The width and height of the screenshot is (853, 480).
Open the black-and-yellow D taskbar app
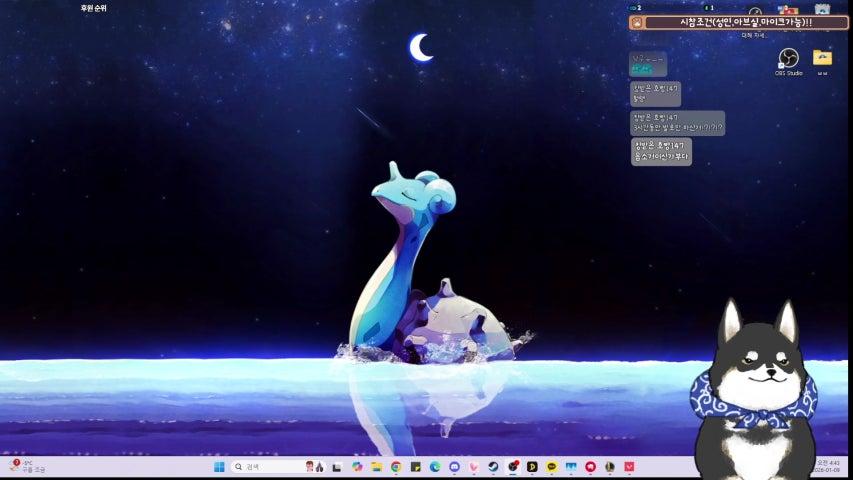[x=532, y=467]
